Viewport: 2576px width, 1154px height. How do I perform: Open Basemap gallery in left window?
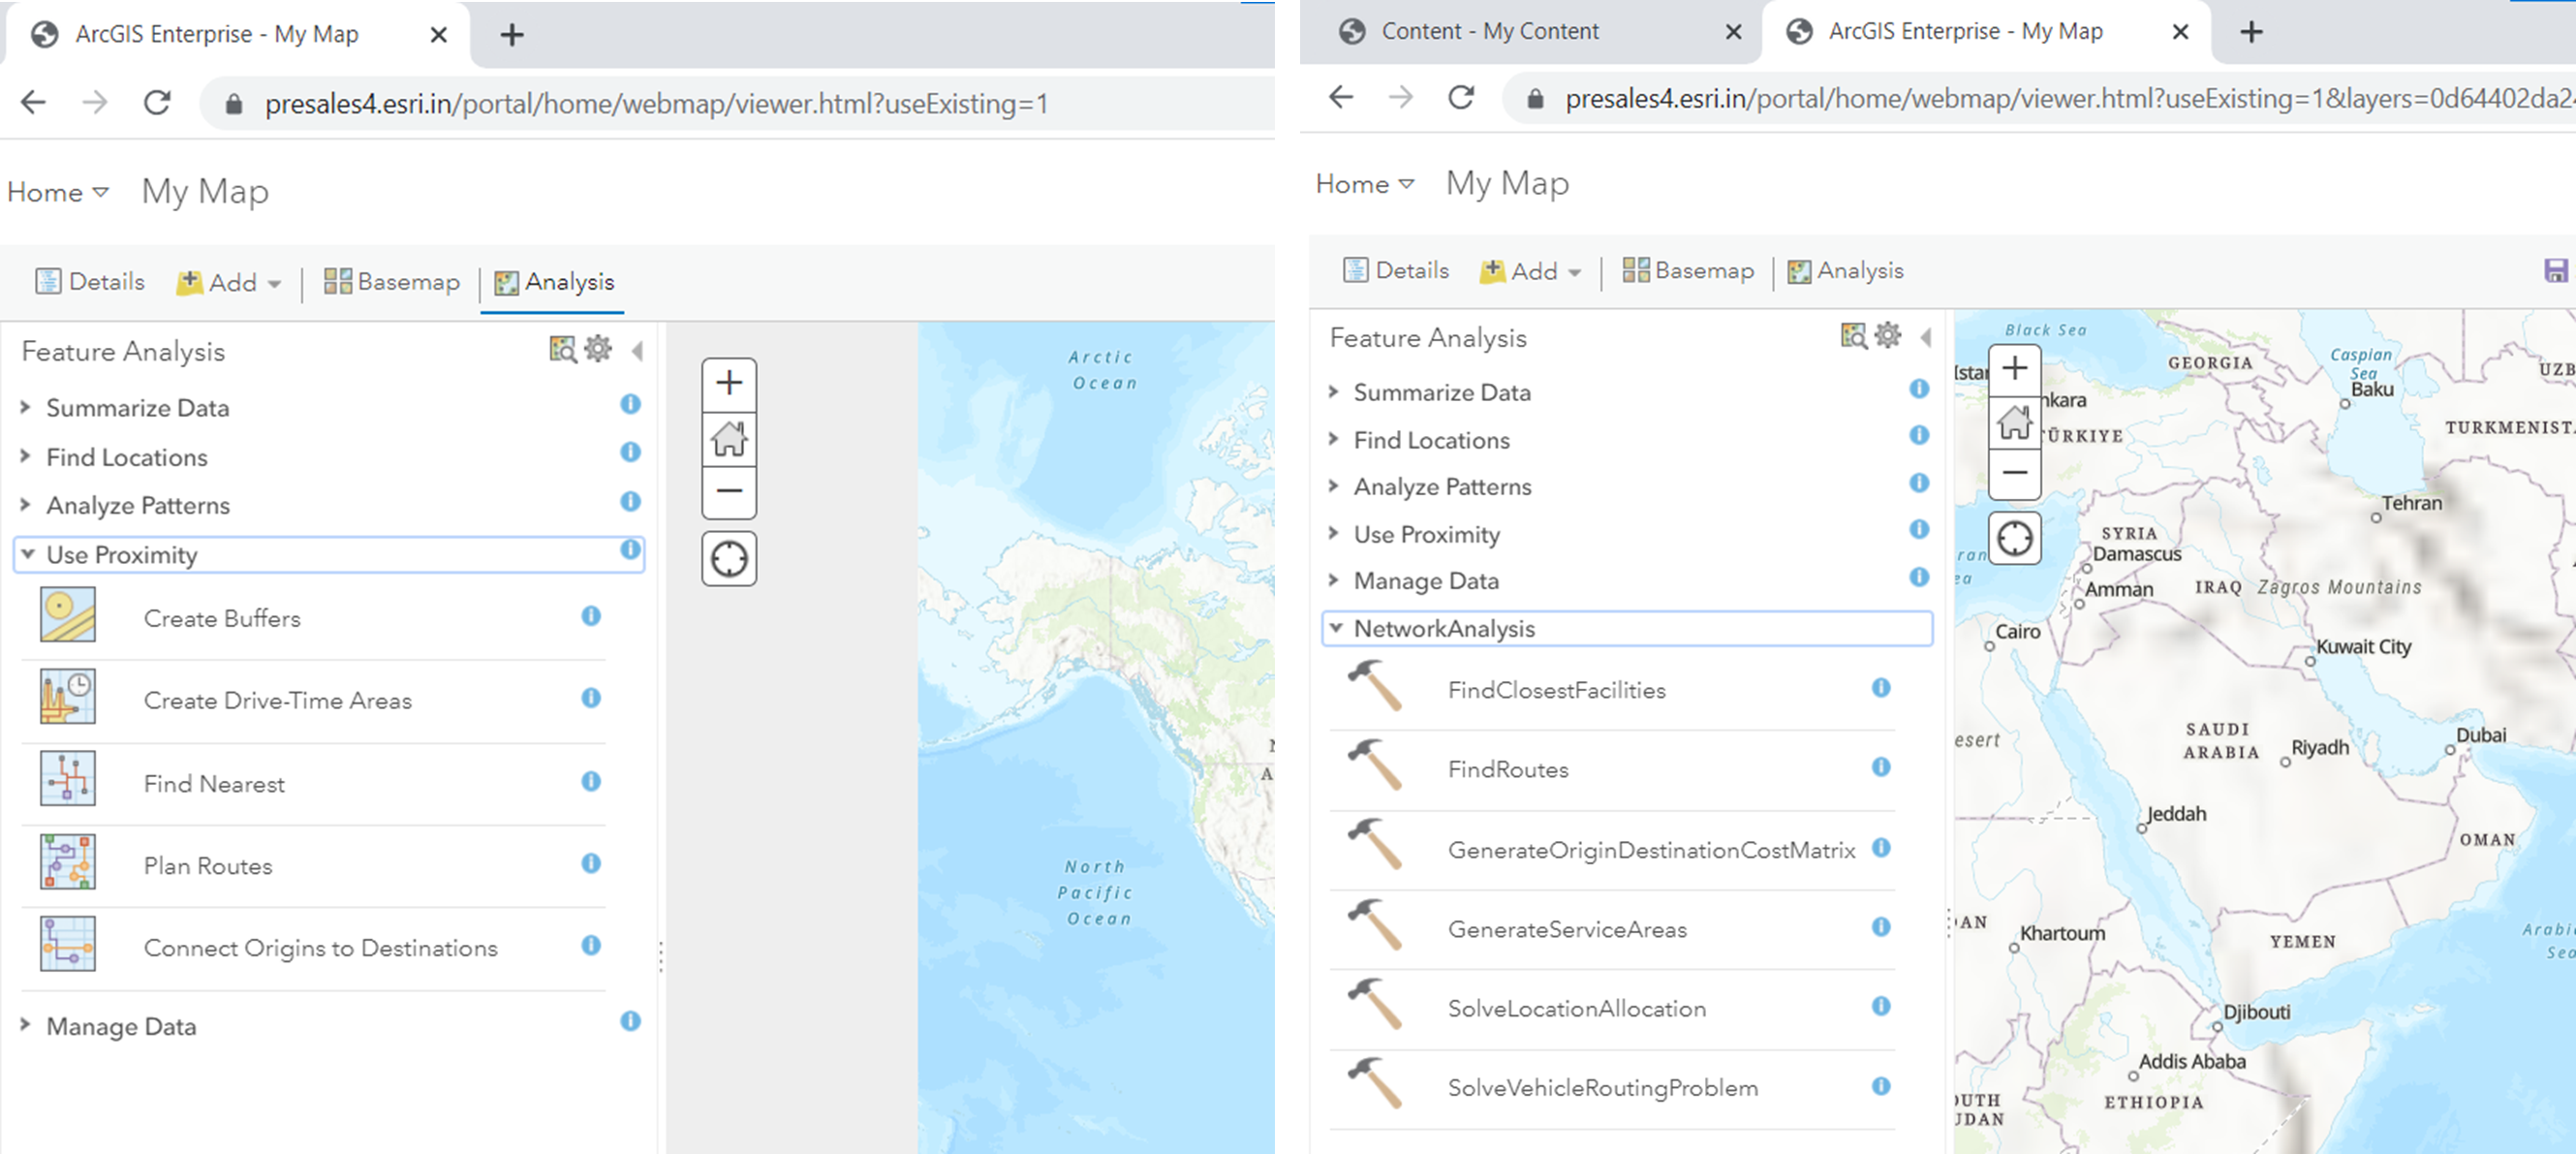[392, 282]
